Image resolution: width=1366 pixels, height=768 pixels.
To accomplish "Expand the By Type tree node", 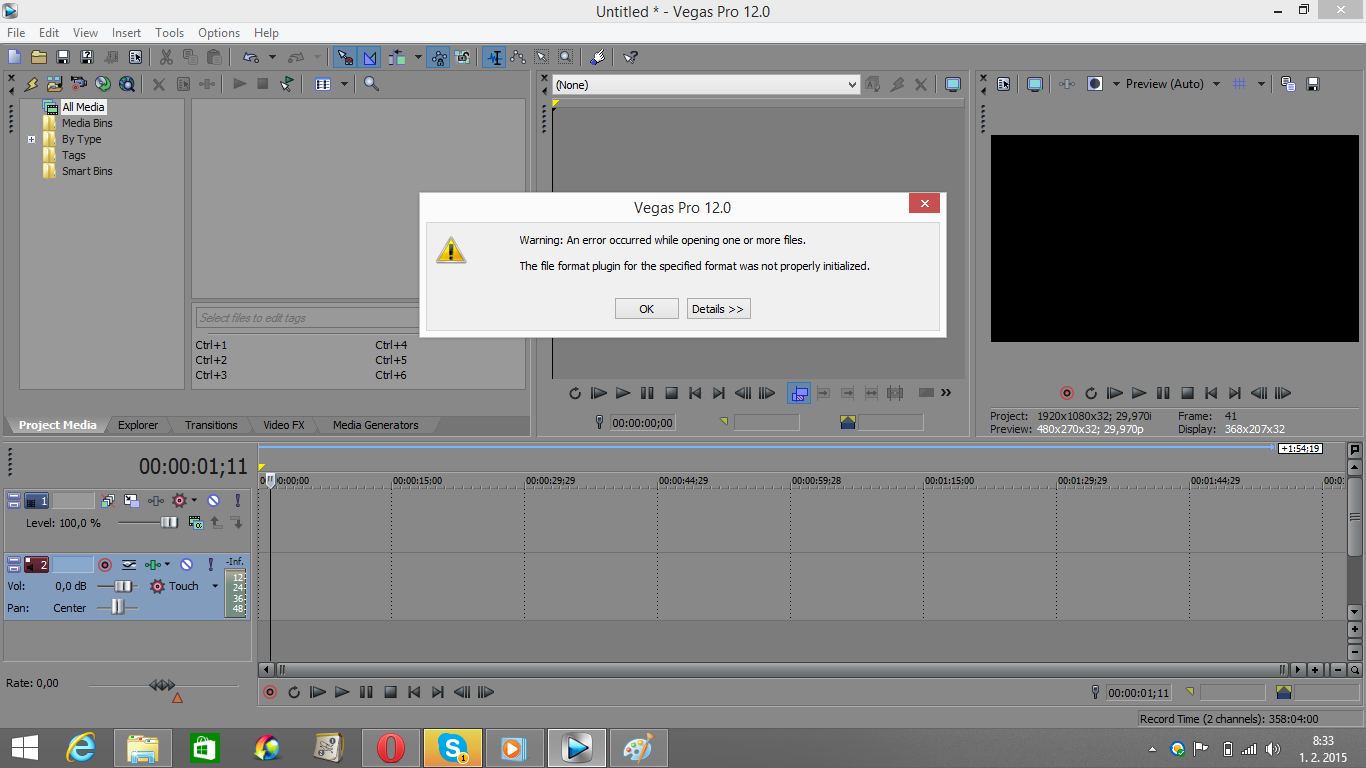I will pos(32,140).
